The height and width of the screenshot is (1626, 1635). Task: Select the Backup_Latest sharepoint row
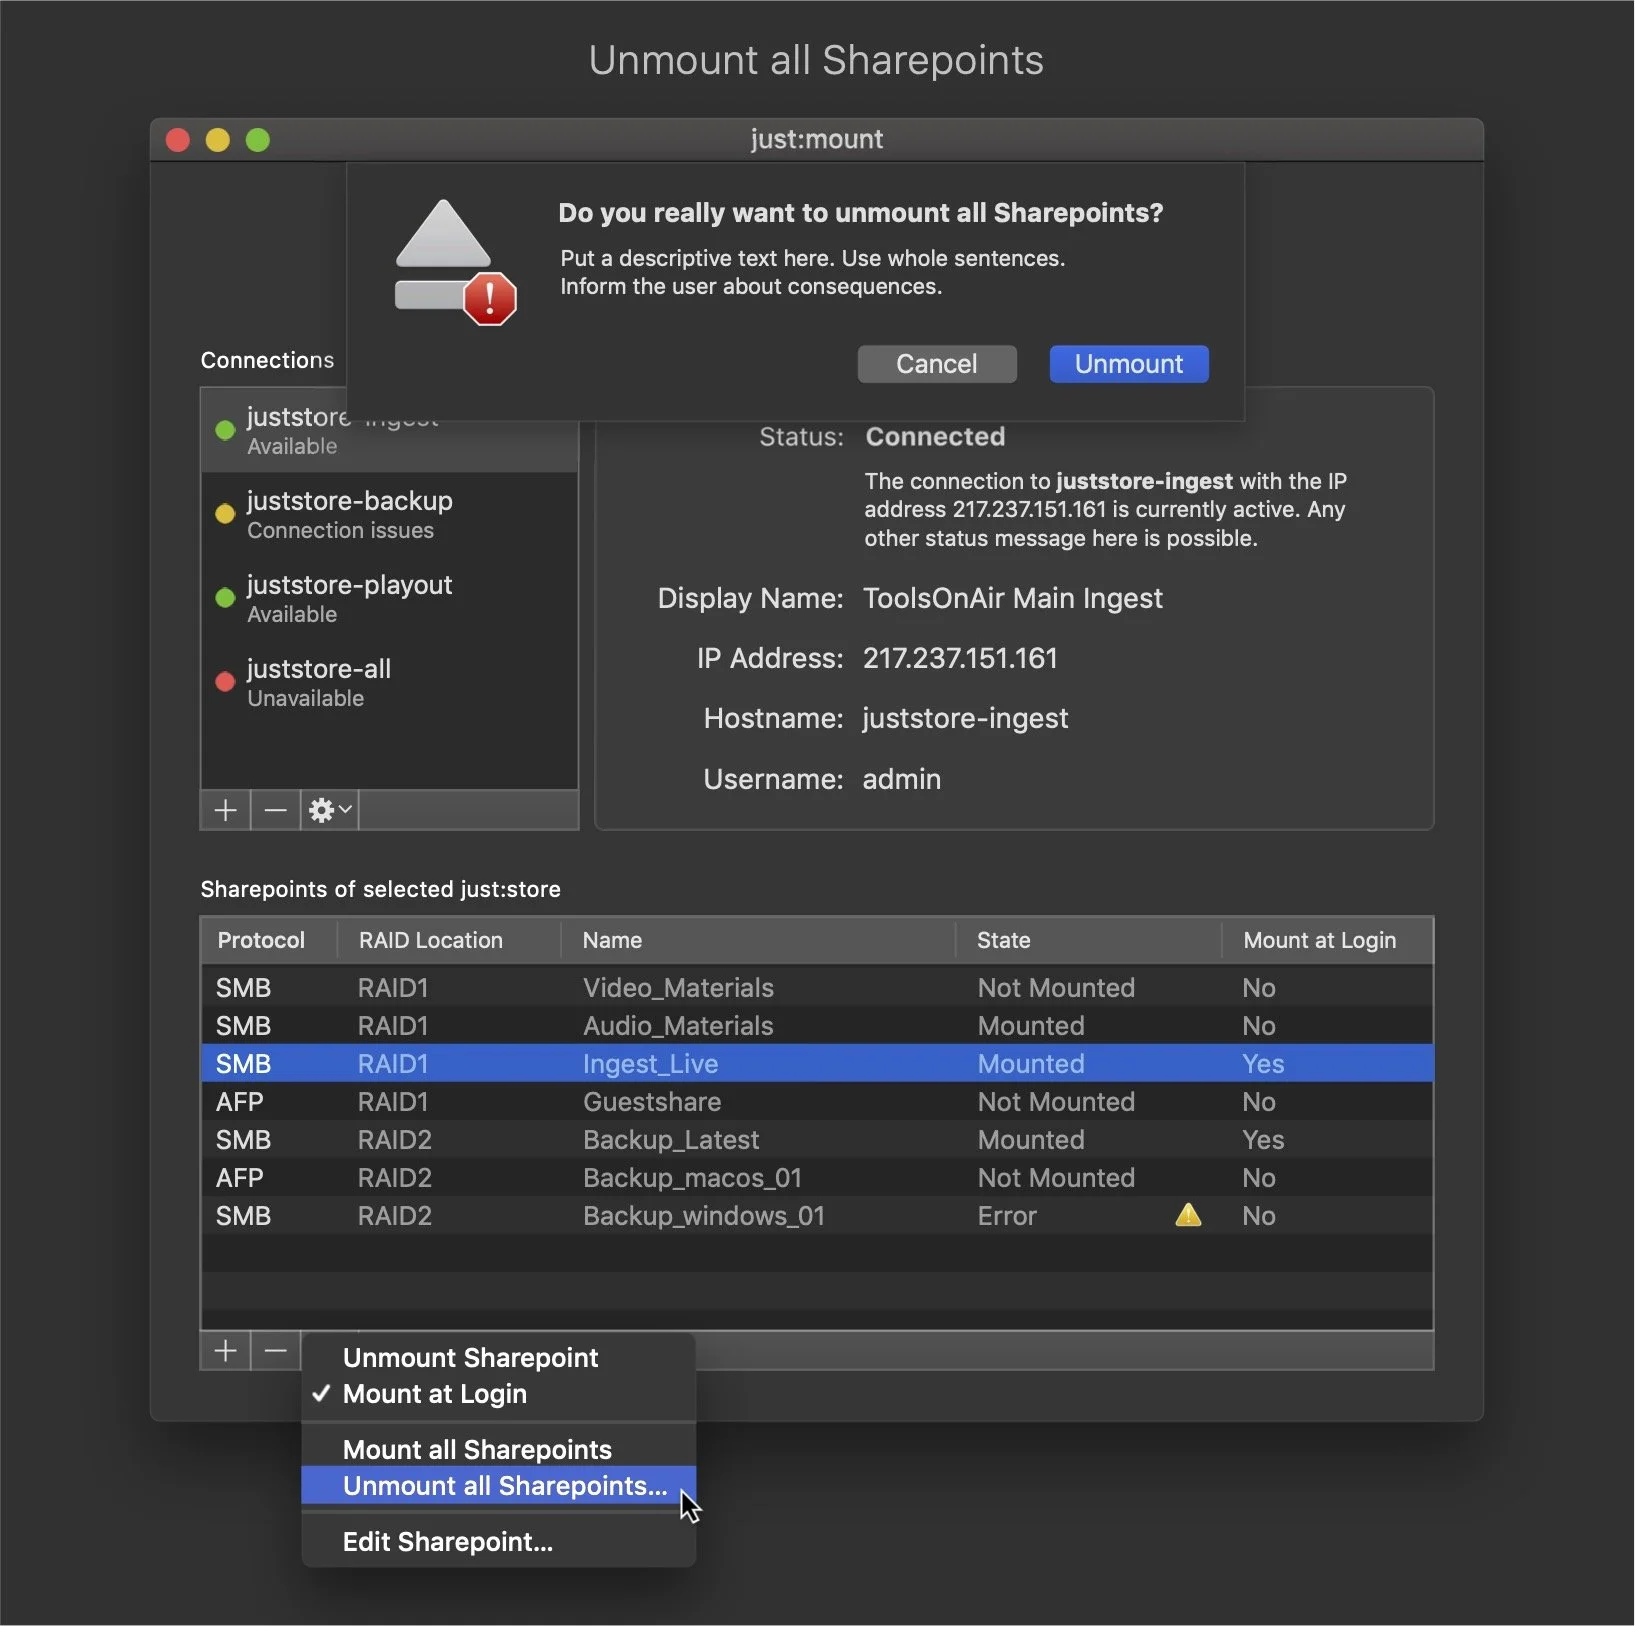coord(817,1139)
